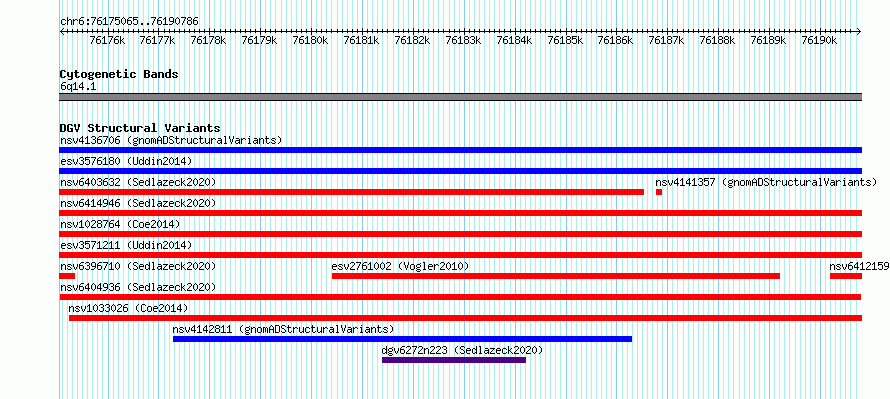Click the 76180k ruler label

click(310, 40)
